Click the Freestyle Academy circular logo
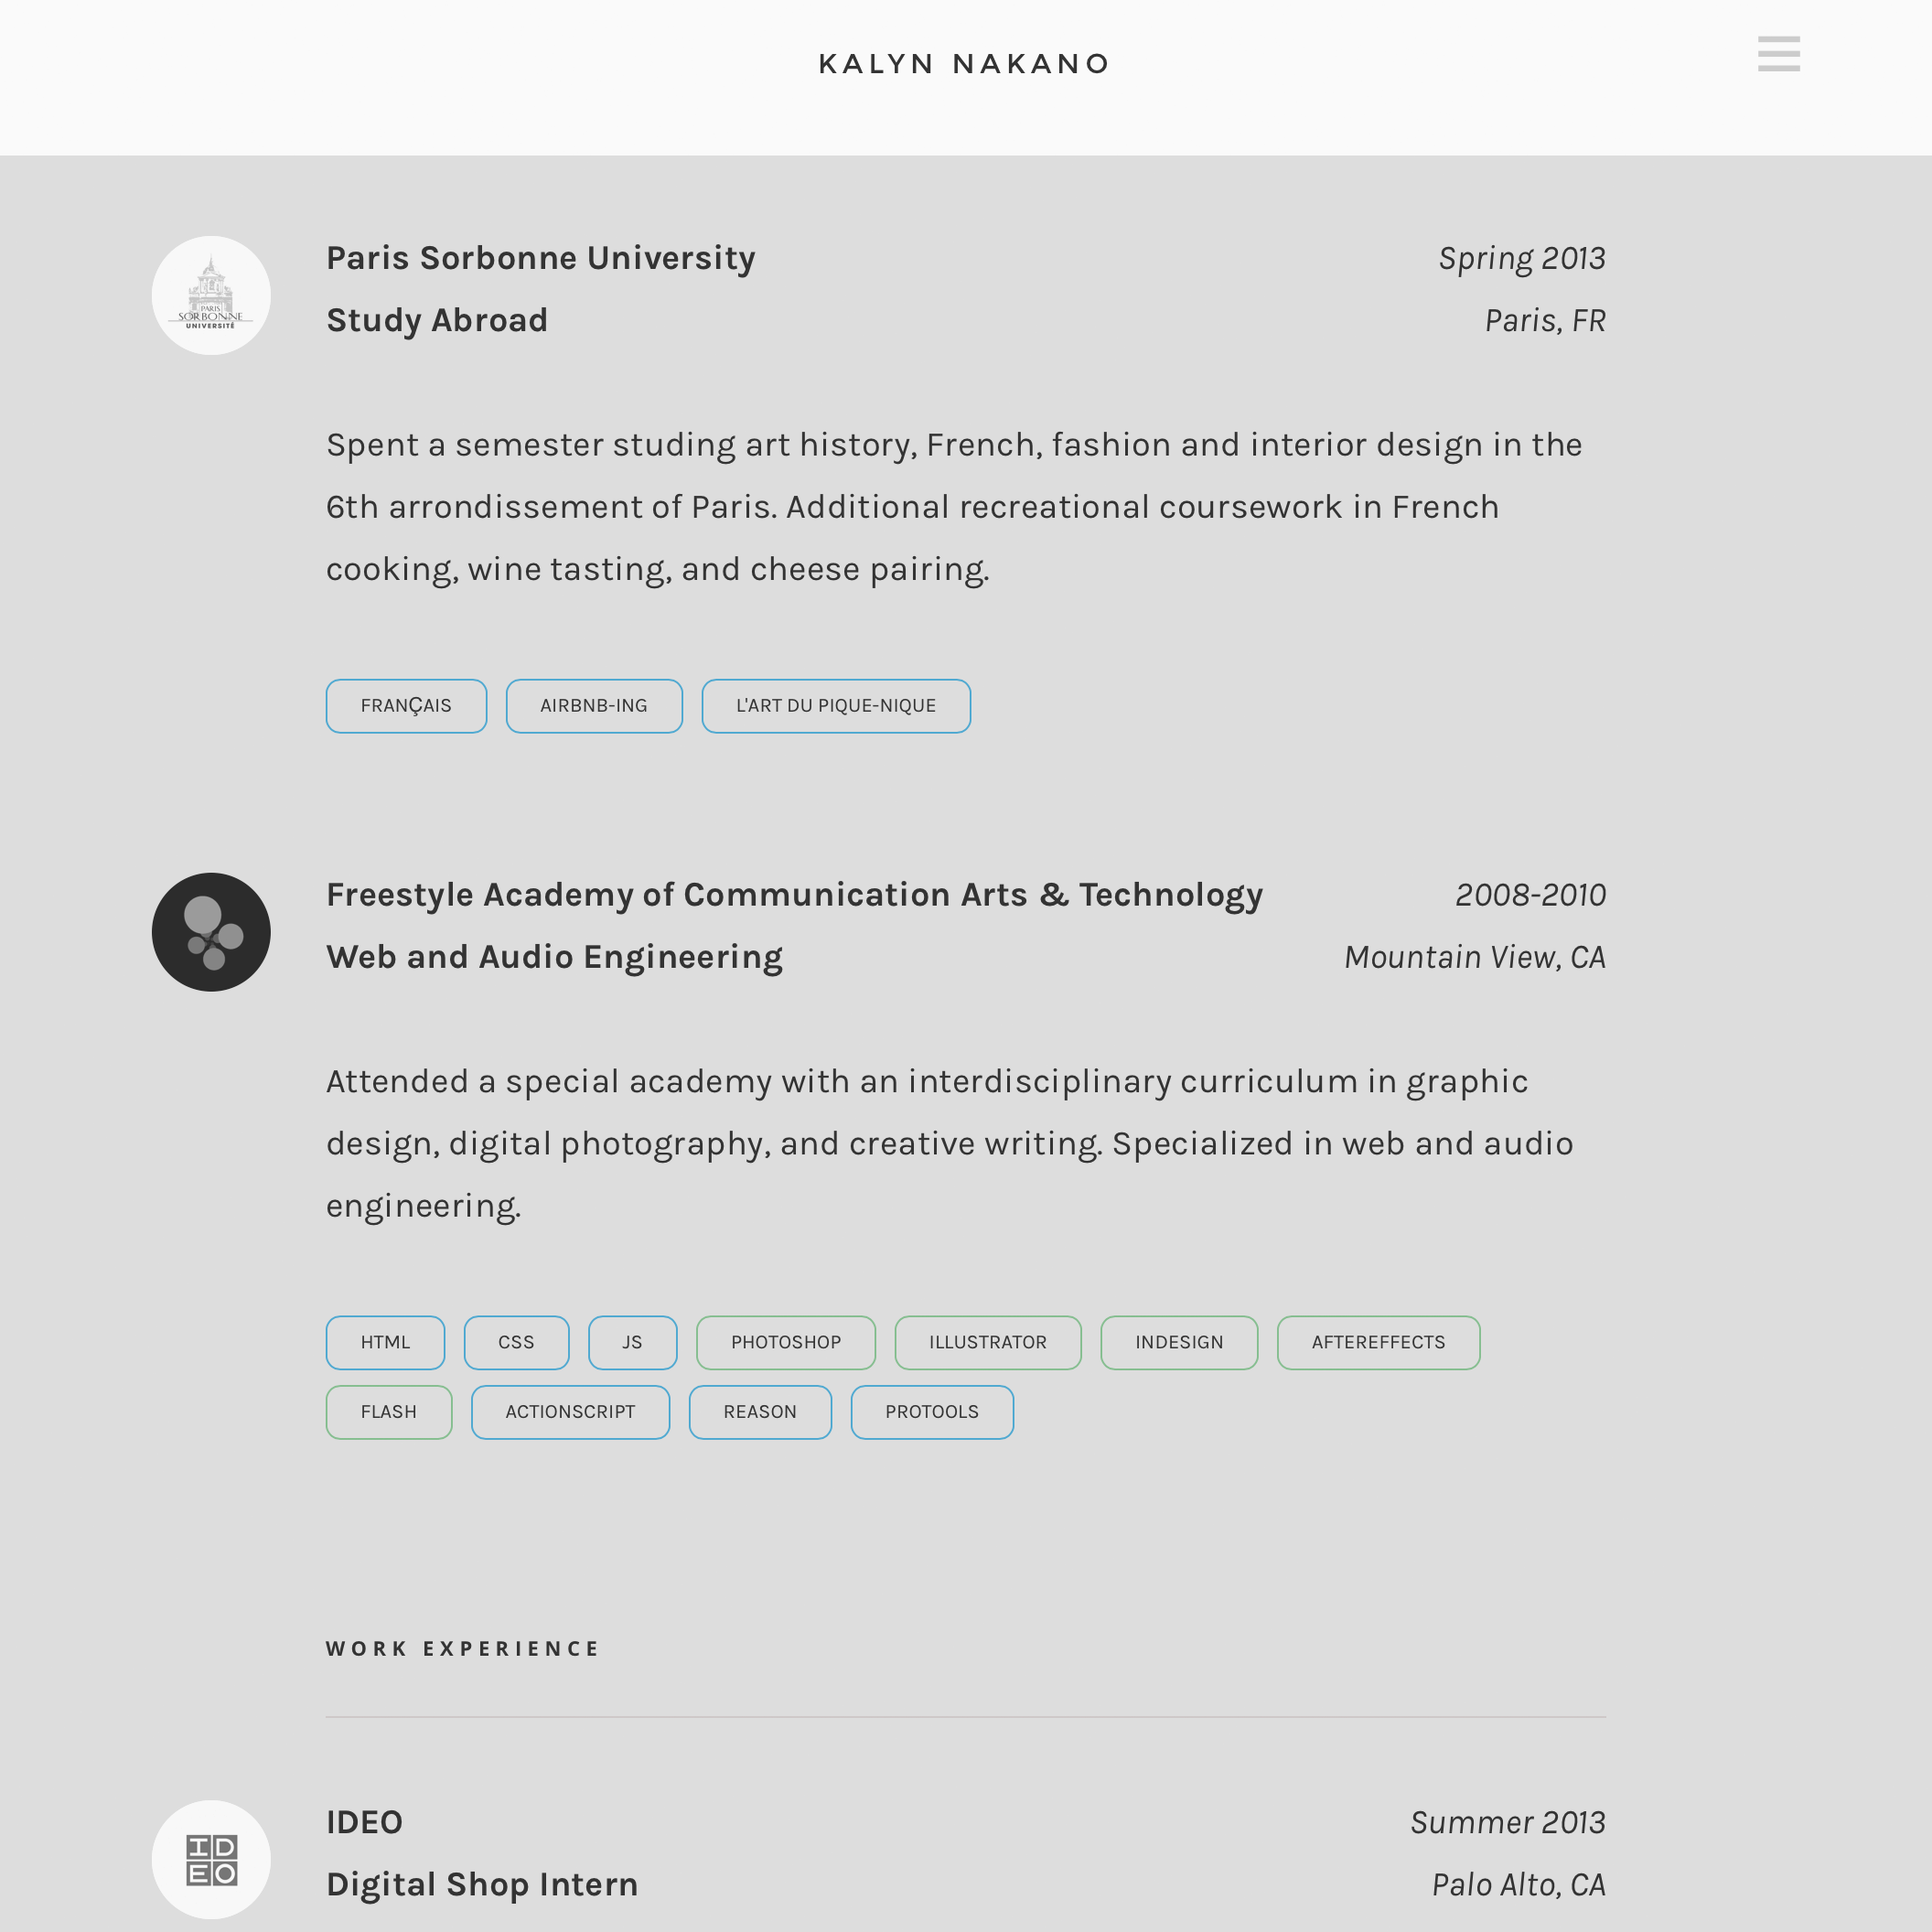This screenshot has width=1932, height=1932. [211, 932]
